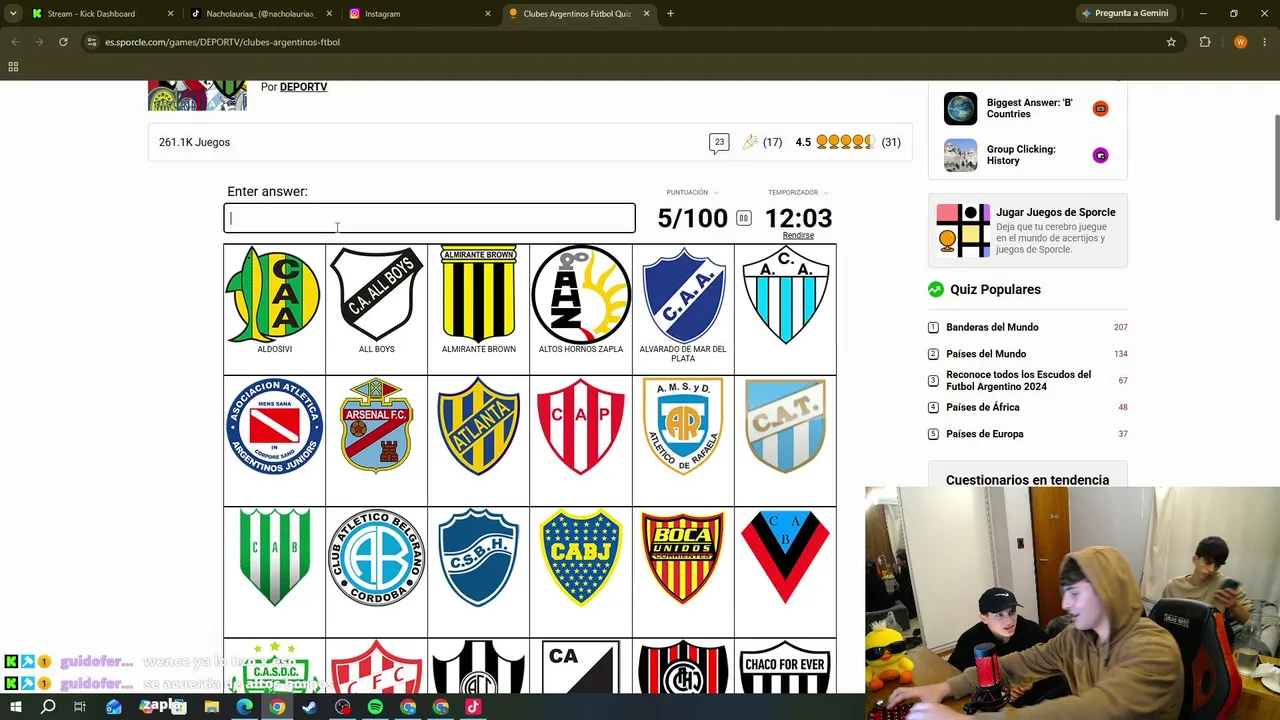The image size is (1280, 720).
Task: Open OBS Studio from the taskbar
Action: [x=343, y=707]
